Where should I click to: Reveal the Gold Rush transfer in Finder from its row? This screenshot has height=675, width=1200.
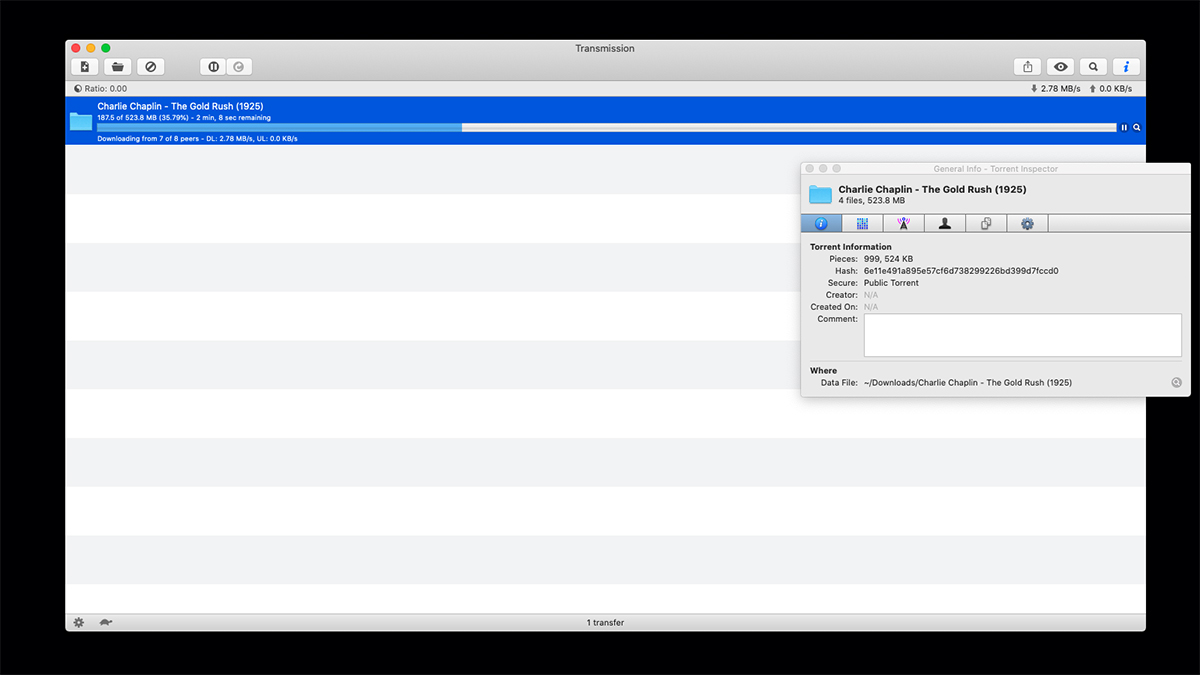click(1137, 128)
